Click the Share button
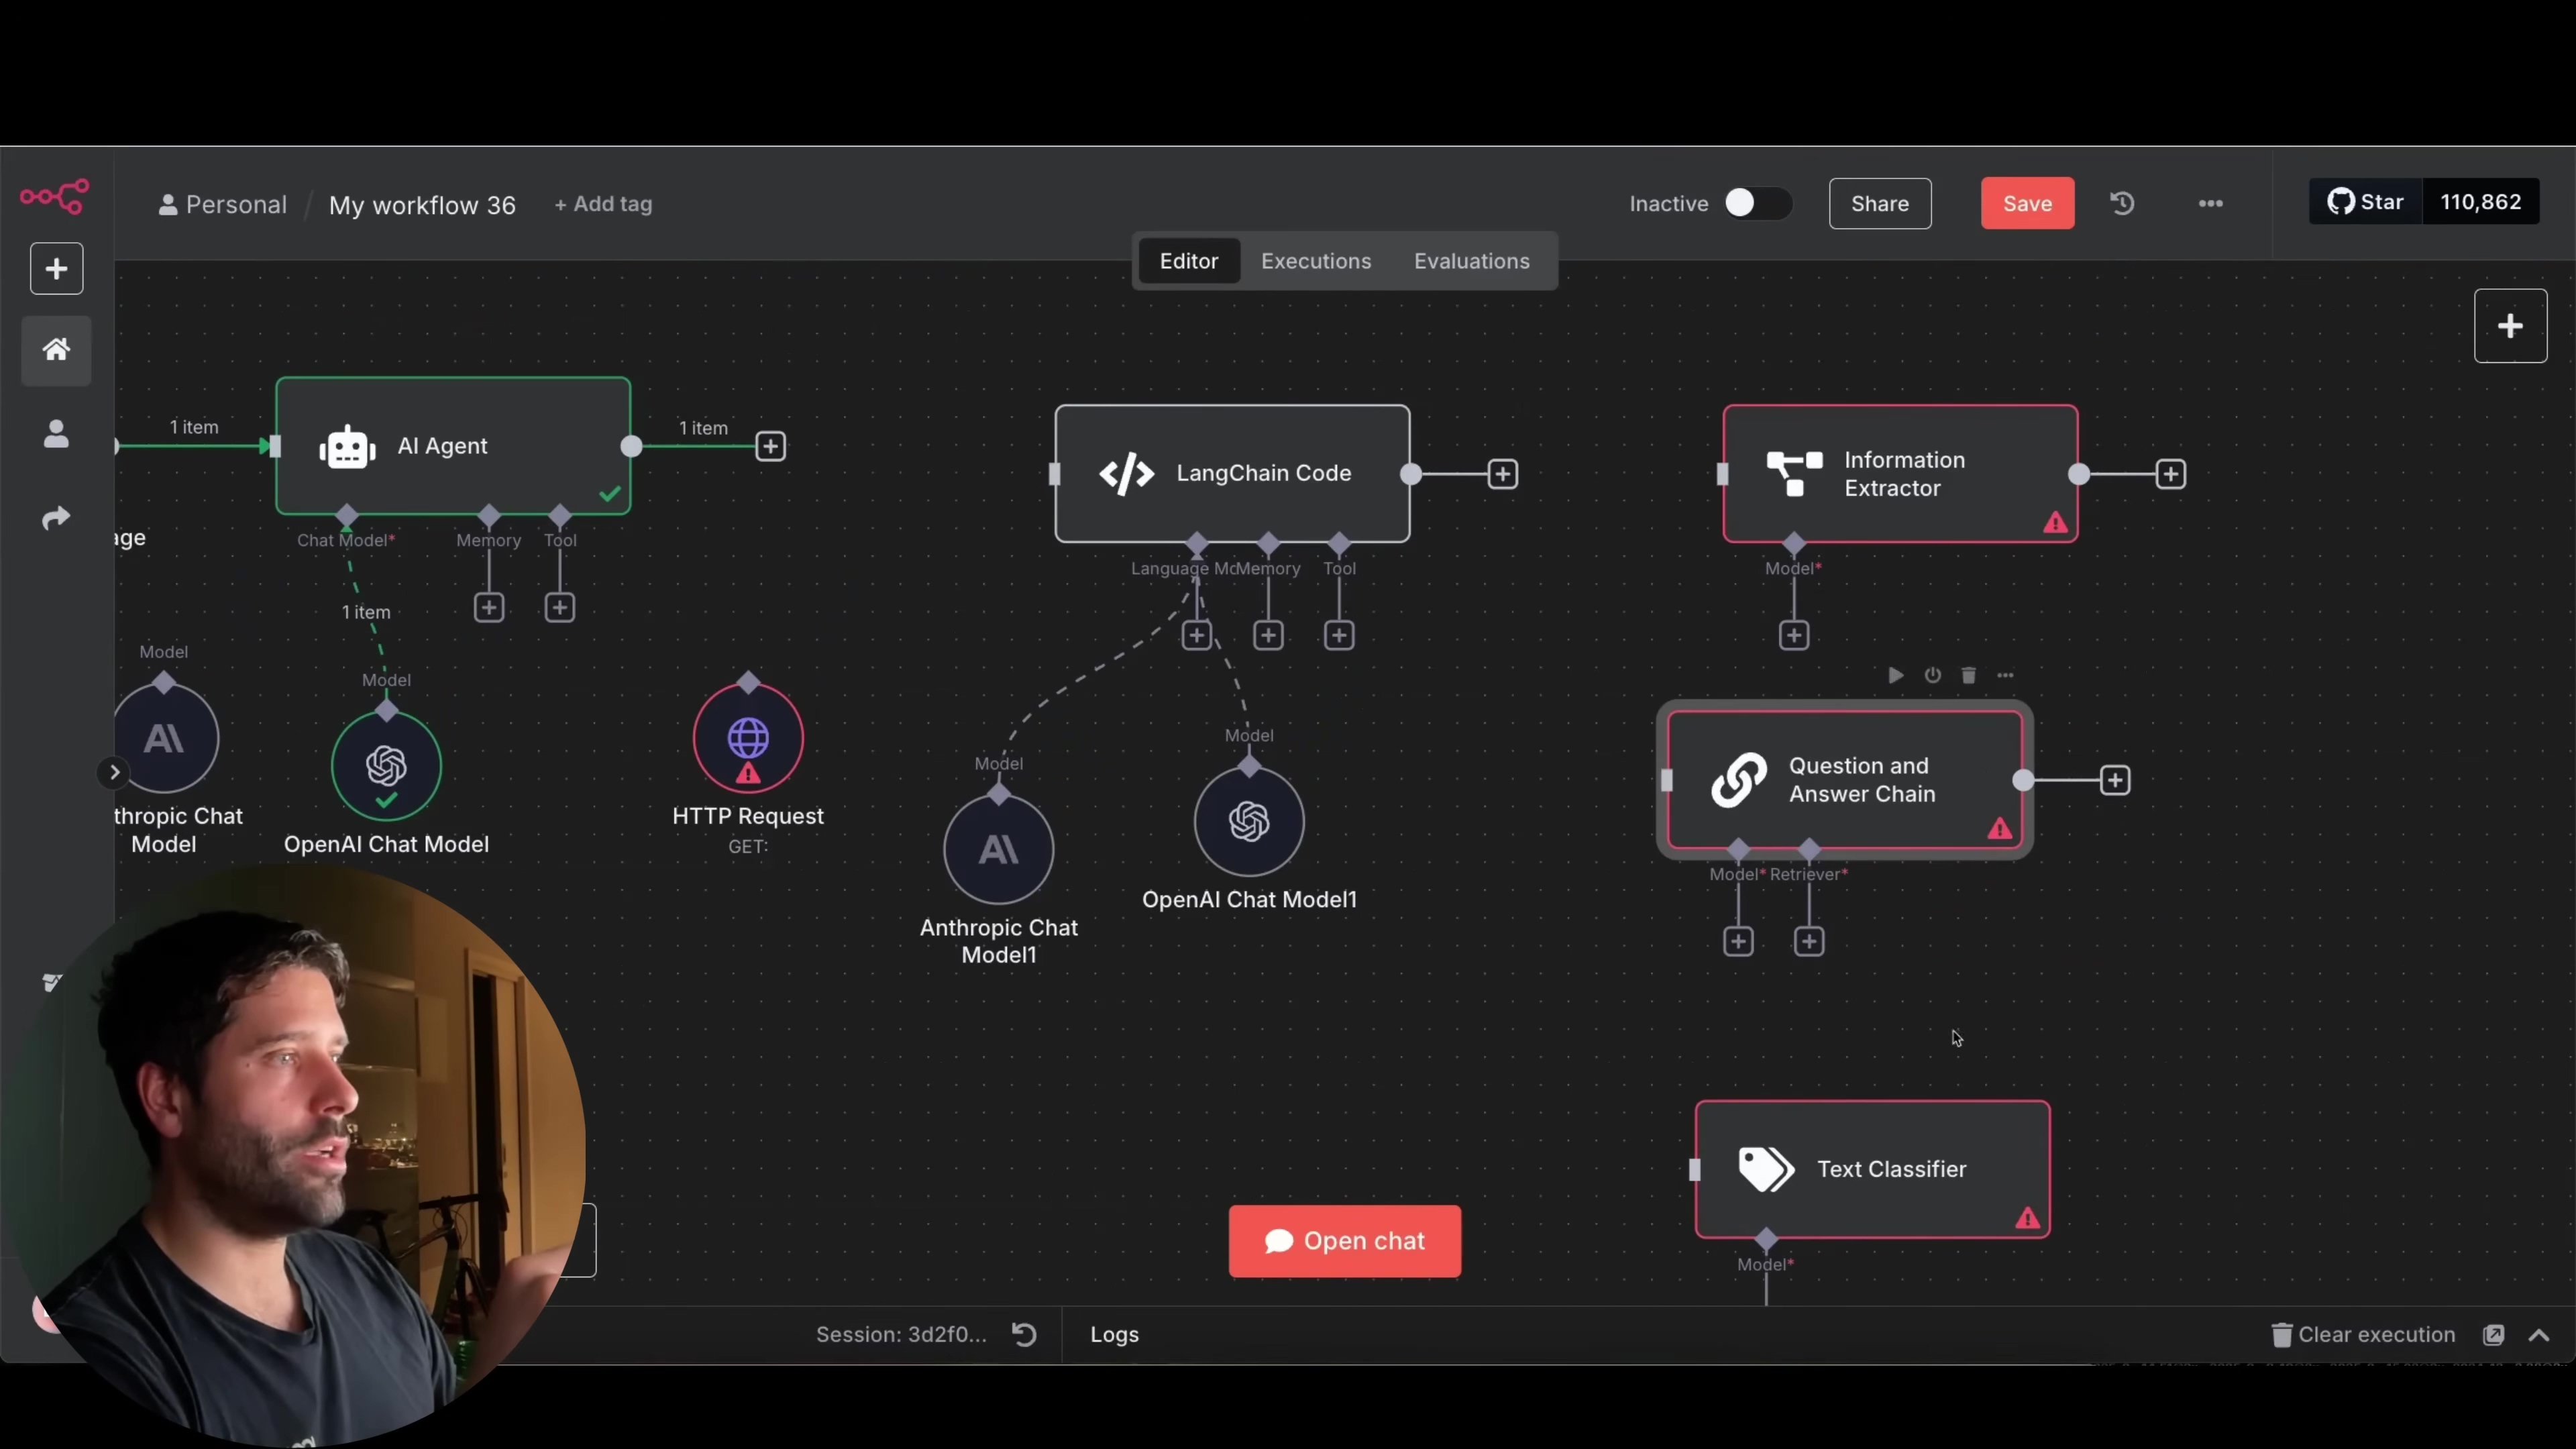This screenshot has width=2576, height=1449. 1880,203
